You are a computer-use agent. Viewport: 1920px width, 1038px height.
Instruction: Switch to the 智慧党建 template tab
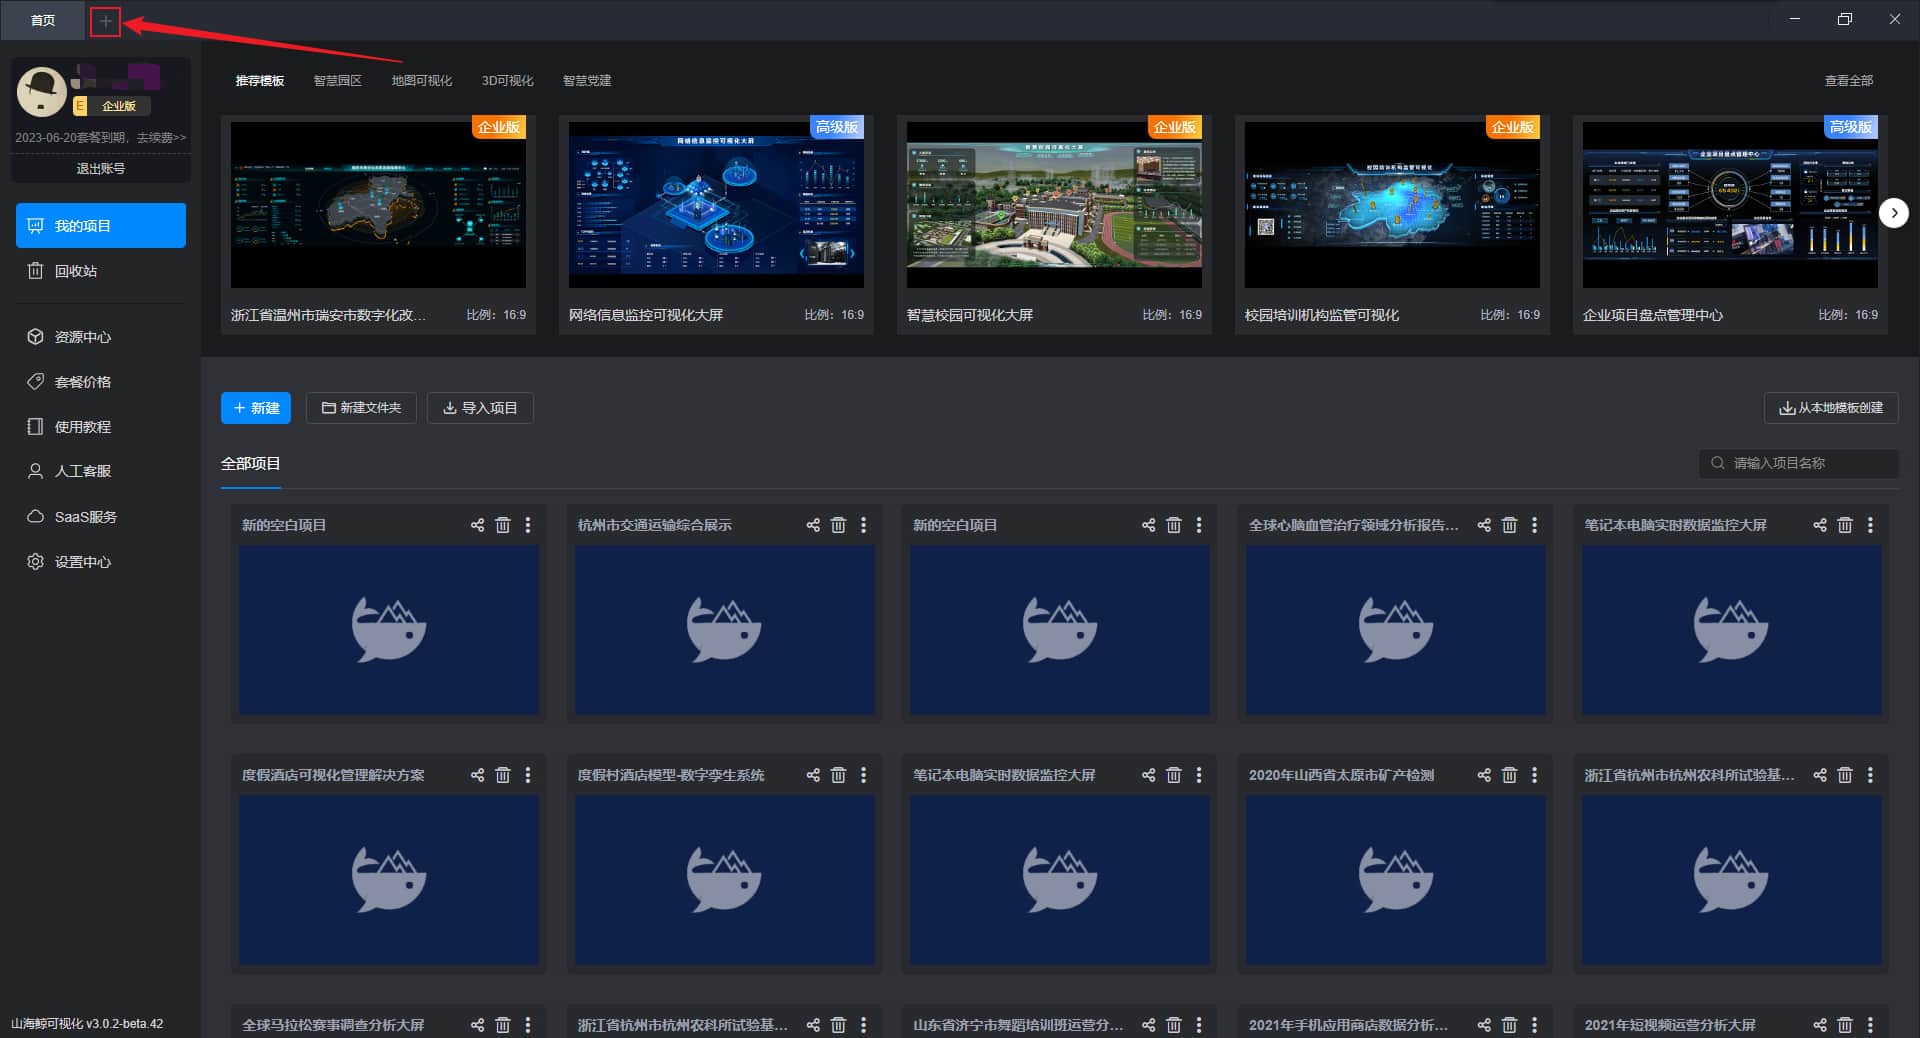click(587, 81)
